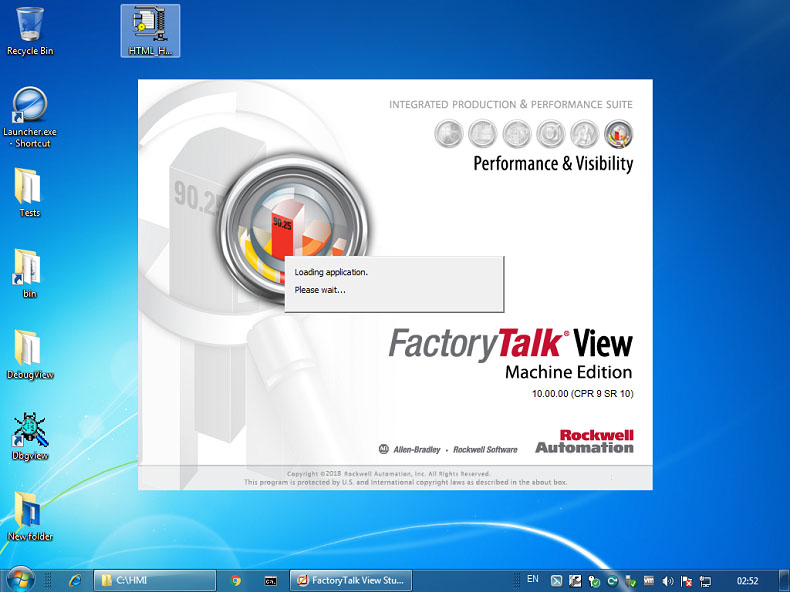Image resolution: width=790 pixels, height=592 pixels.
Task: Select the Launcher.exe shortcut icon
Action: [30, 117]
